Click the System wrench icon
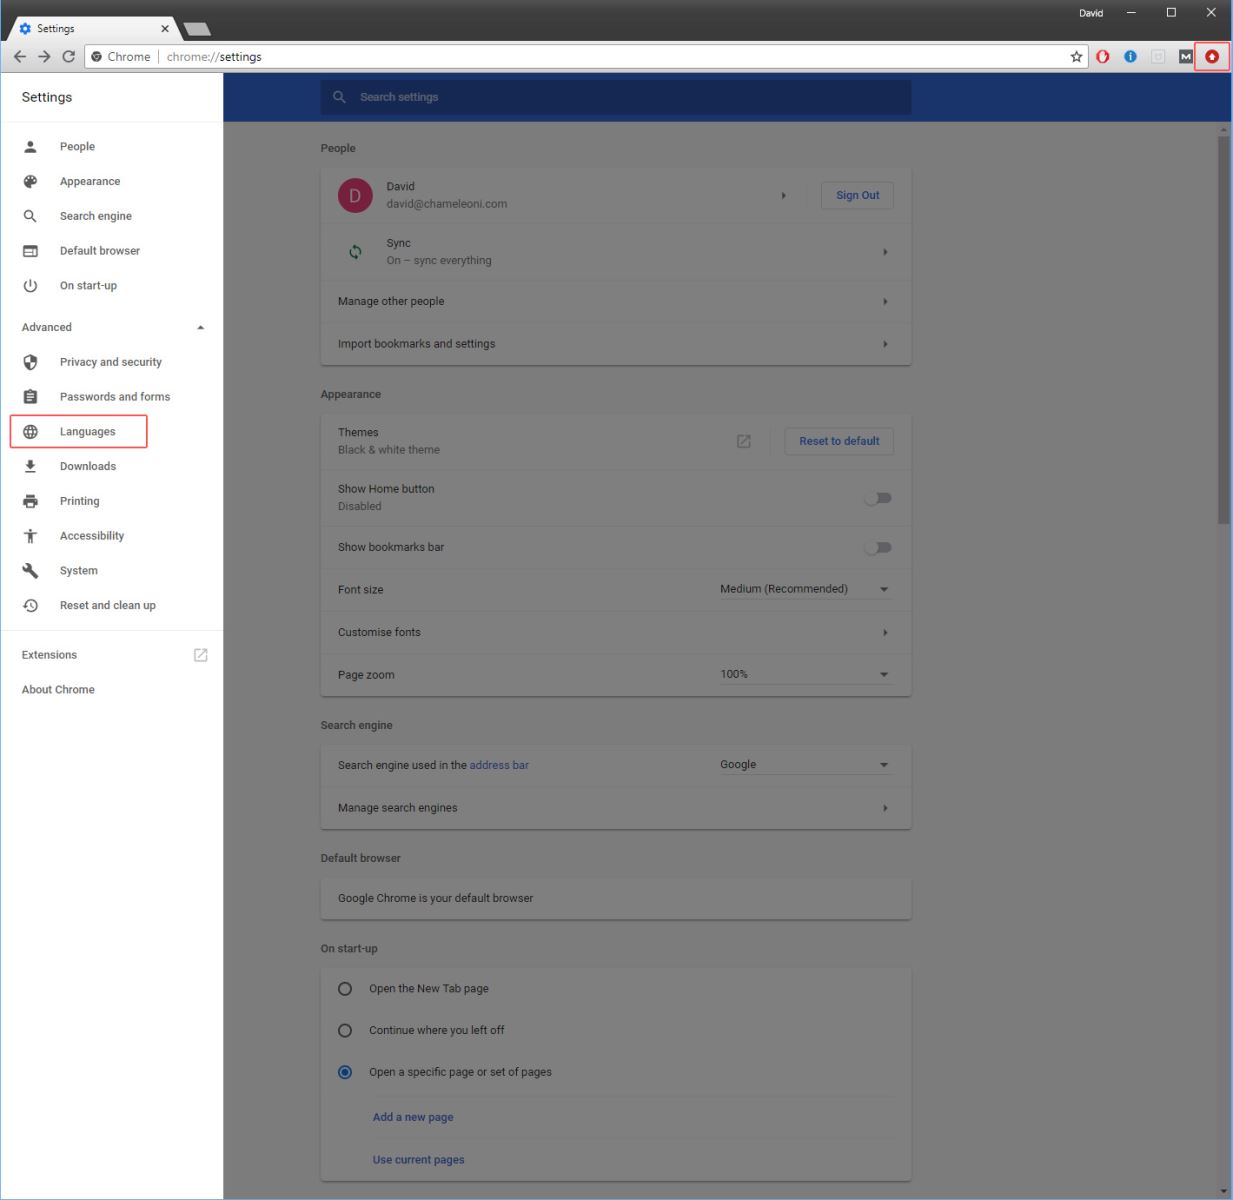1233x1200 pixels. coord(30,571)
